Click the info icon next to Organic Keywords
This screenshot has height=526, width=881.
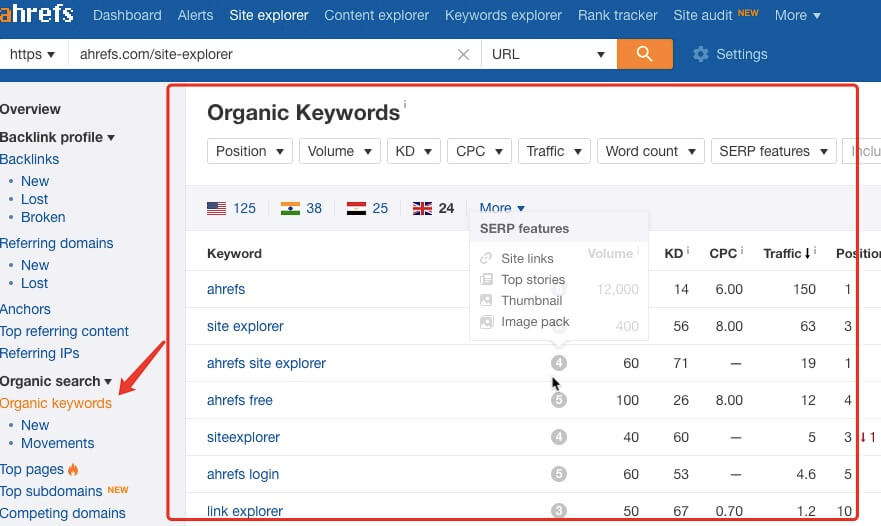tap(405, 105)
